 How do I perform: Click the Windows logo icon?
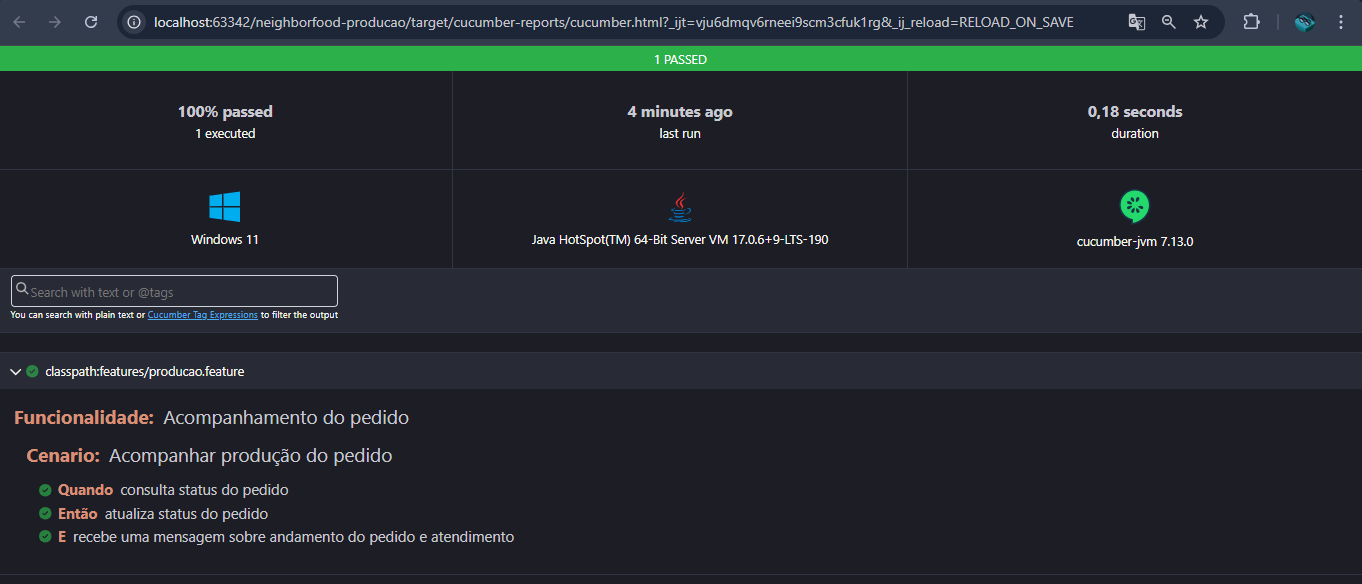(225, 207)
